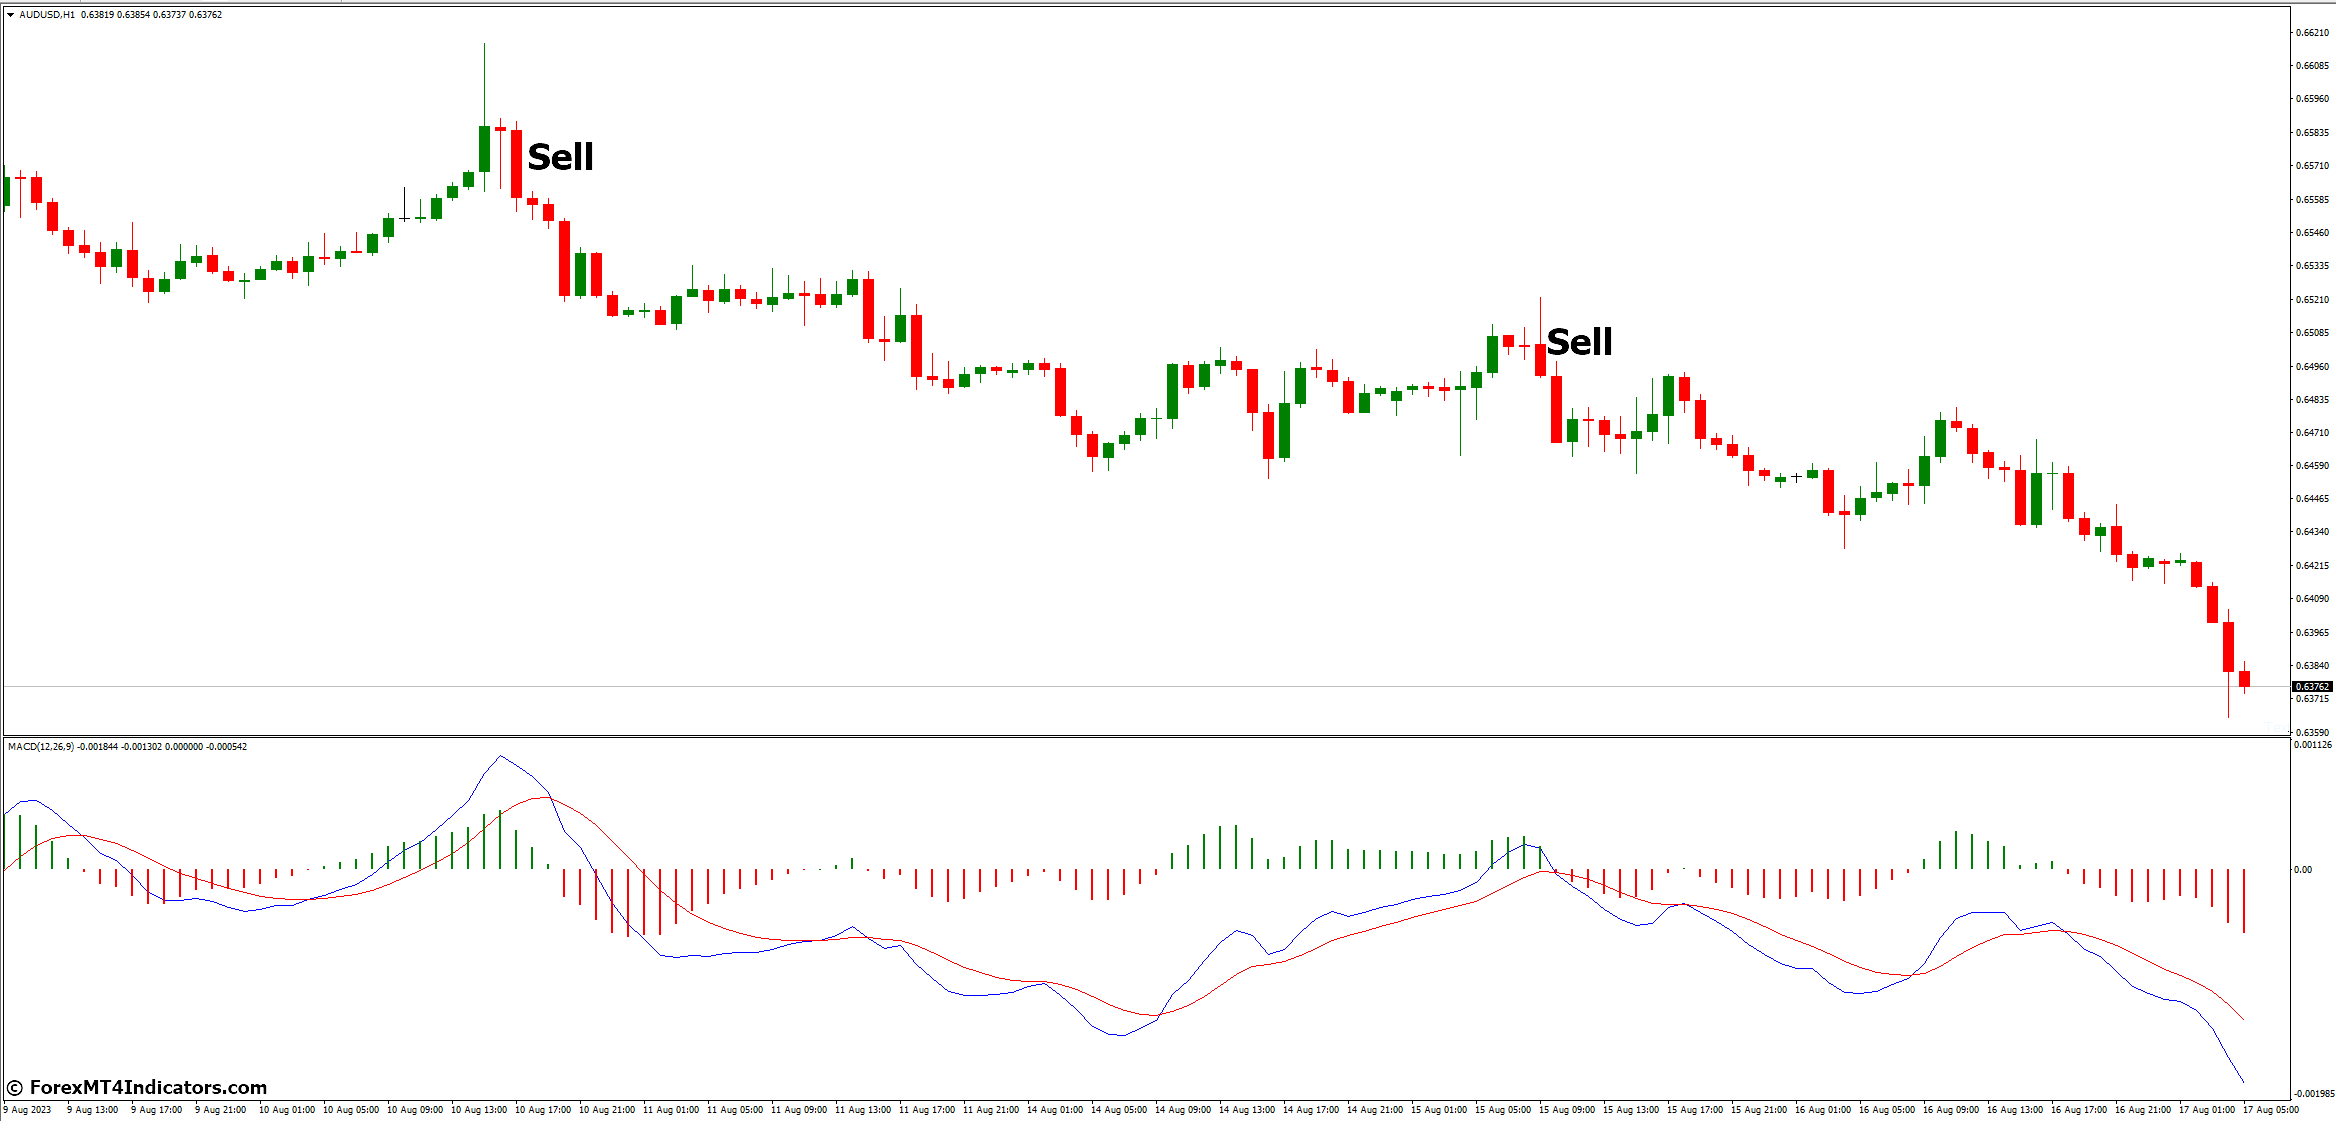This screenshot has height=1121, width=2336.
Task: Click the 0.64710 price axis label
Action: (x=2312, y=433)
